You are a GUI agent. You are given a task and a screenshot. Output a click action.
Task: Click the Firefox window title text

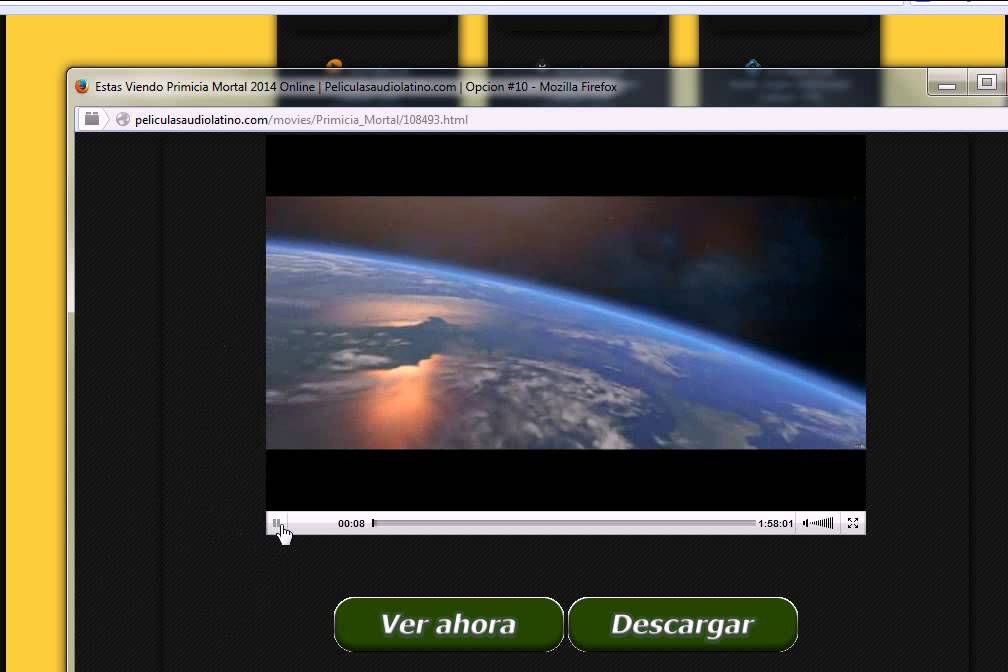coord(356,87)
